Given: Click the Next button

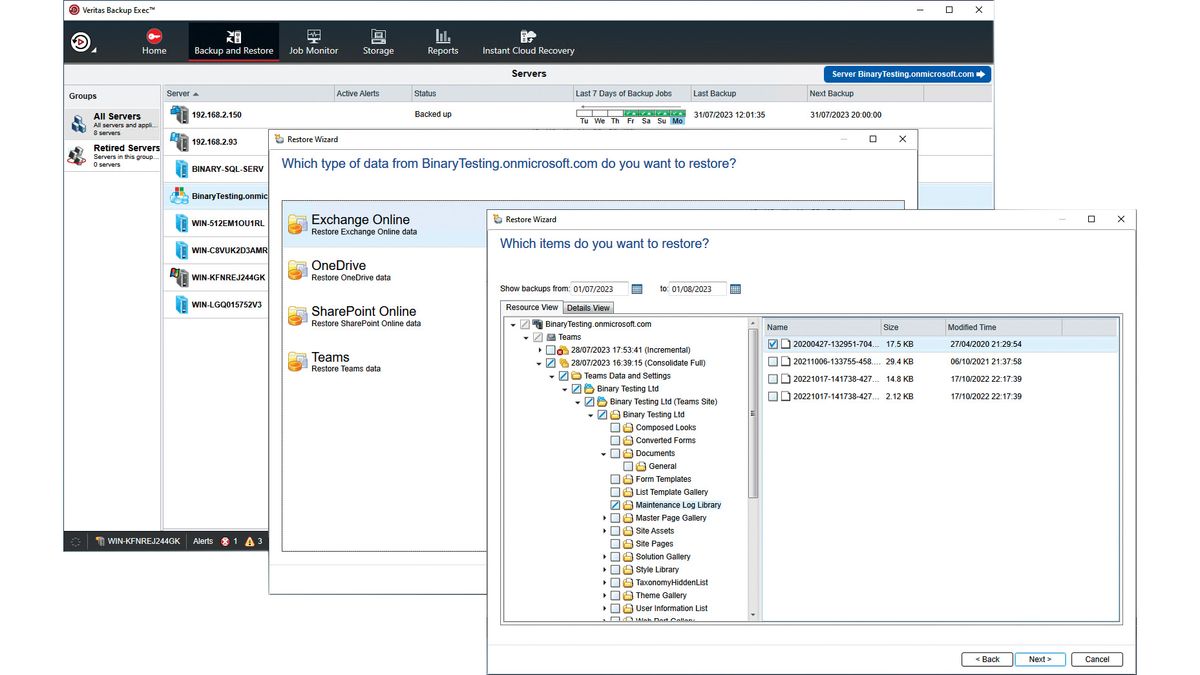Looking at the screenshot, I should pos(1040,659).
